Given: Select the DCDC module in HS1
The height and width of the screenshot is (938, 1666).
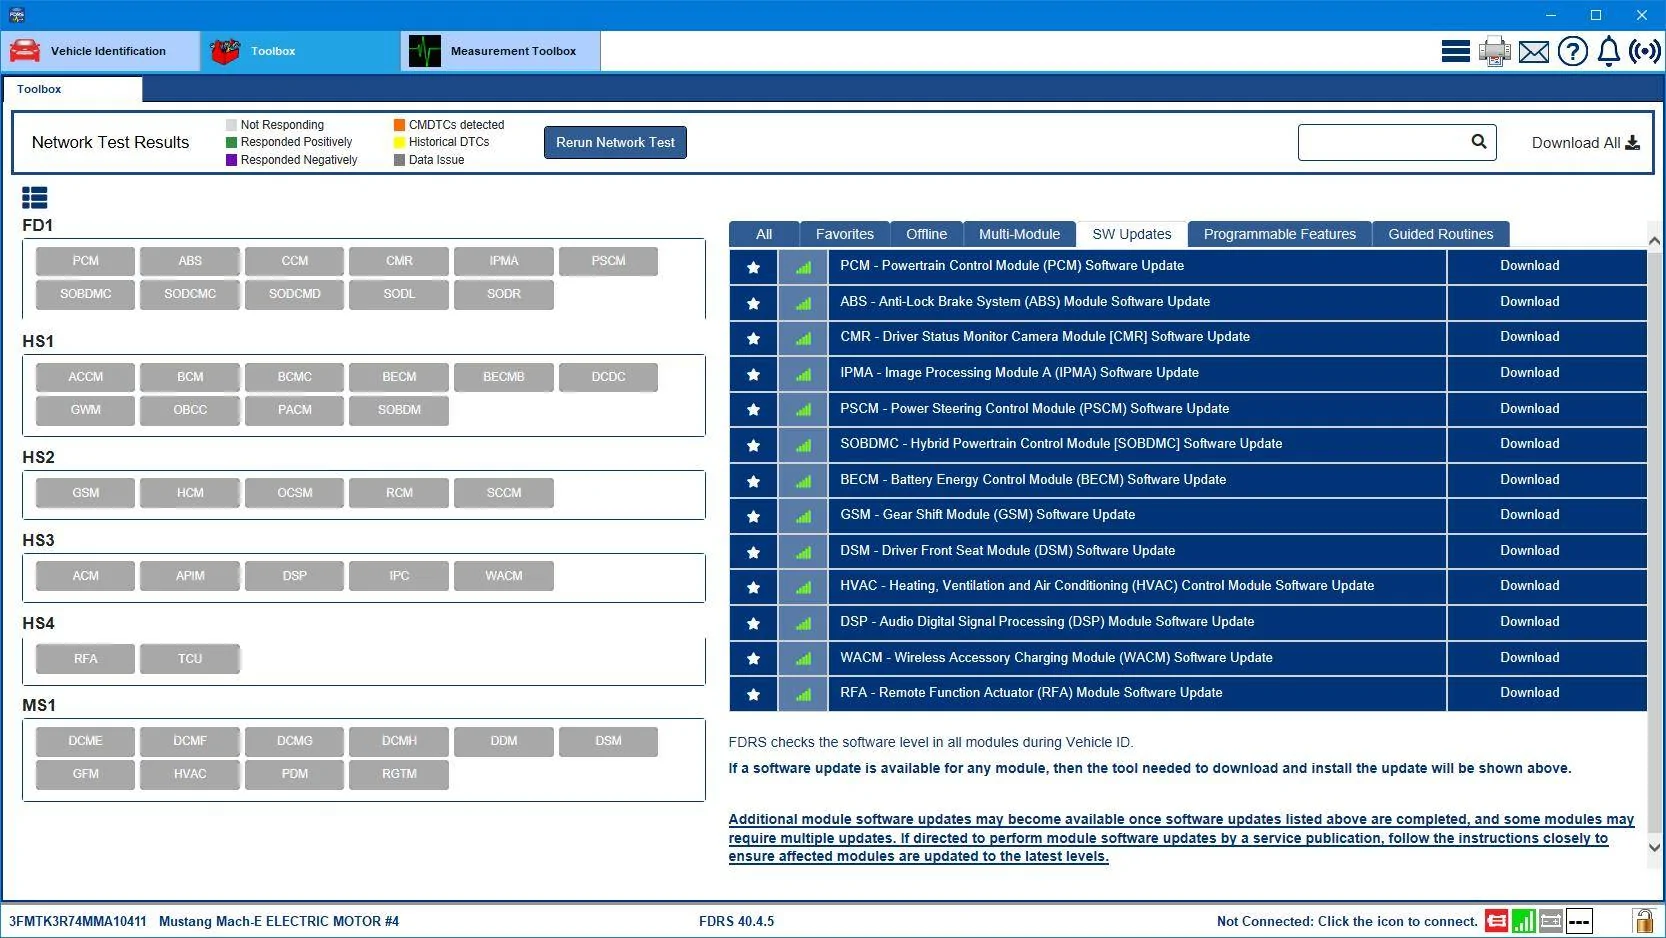Looking at the screenshot, I should click(608, 377).
